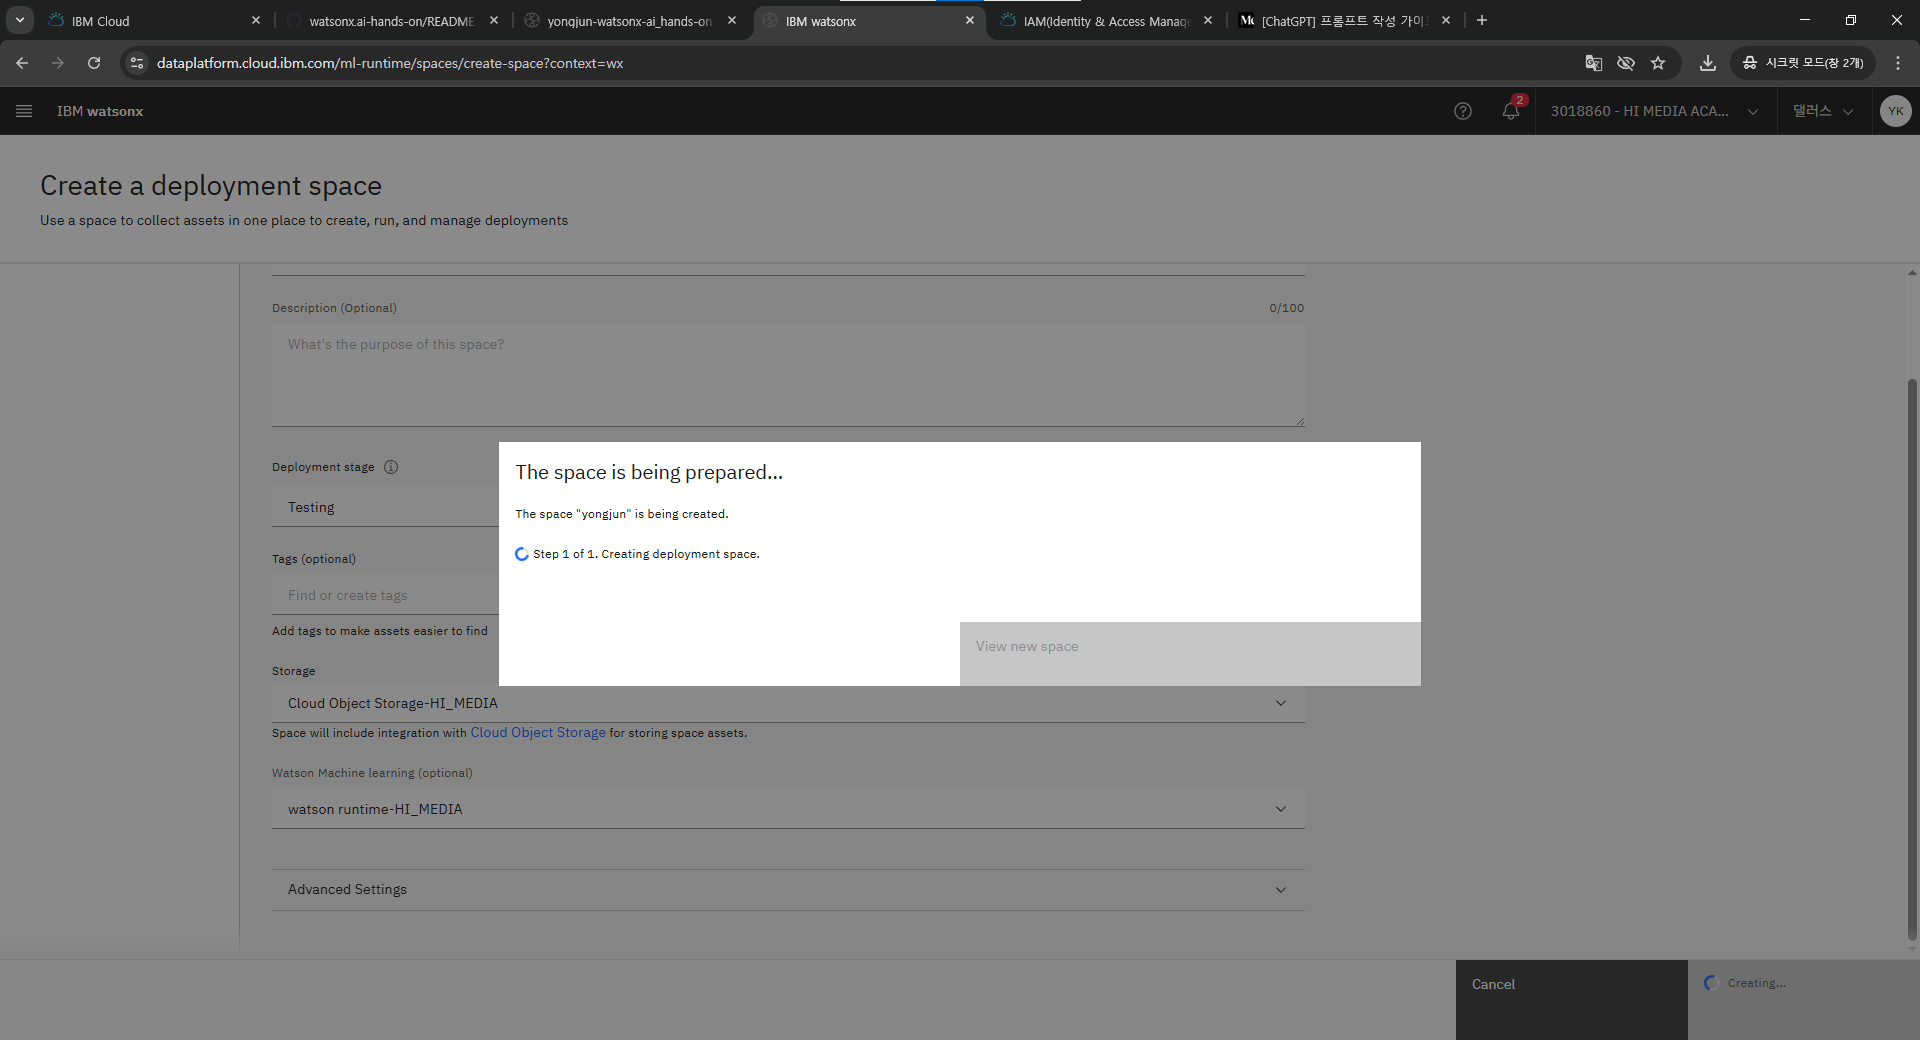1920x1040 pixels.
Task: Close the ChatGPT prompt guide tab
Action: point(1446,20)
